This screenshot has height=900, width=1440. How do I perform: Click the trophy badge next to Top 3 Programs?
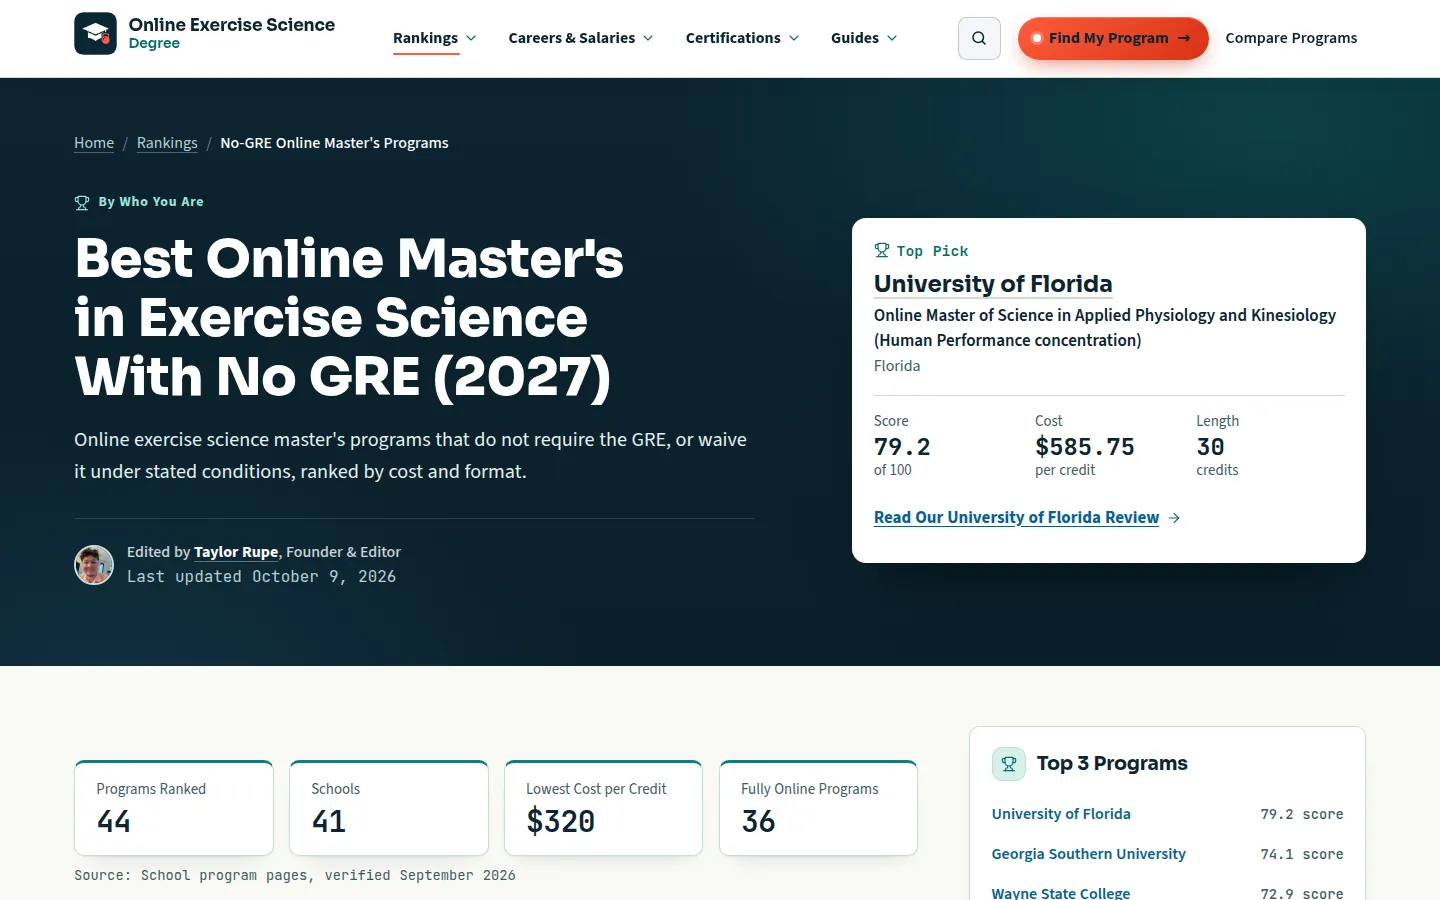click(x=1009, y=764)
